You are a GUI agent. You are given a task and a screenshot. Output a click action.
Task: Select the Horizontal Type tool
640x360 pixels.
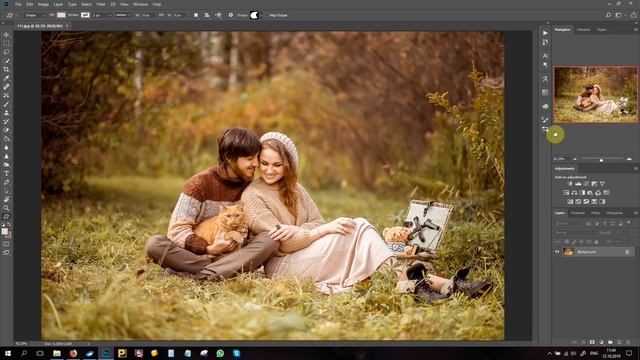click(6, 173)
